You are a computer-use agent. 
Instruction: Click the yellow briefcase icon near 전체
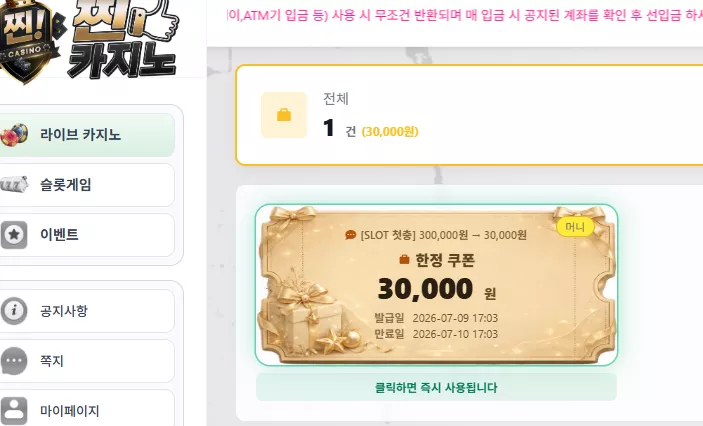284,115
